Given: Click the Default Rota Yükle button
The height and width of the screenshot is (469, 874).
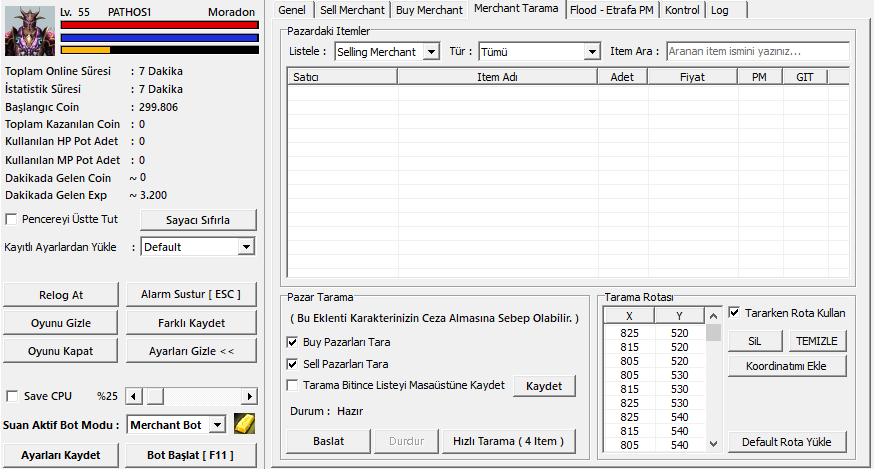Looking at the screenshot, I should point(787,441).
